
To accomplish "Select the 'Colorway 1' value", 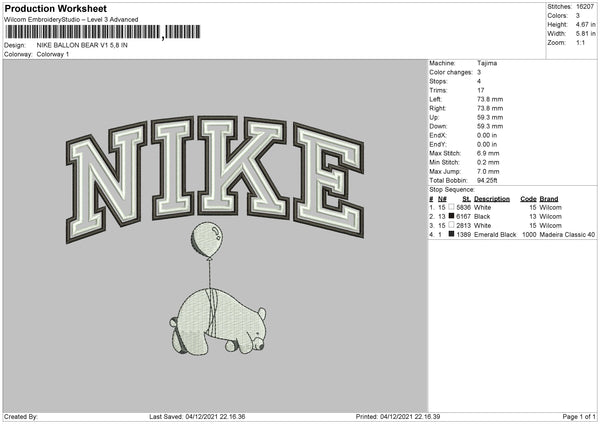I will coord(53,54).
